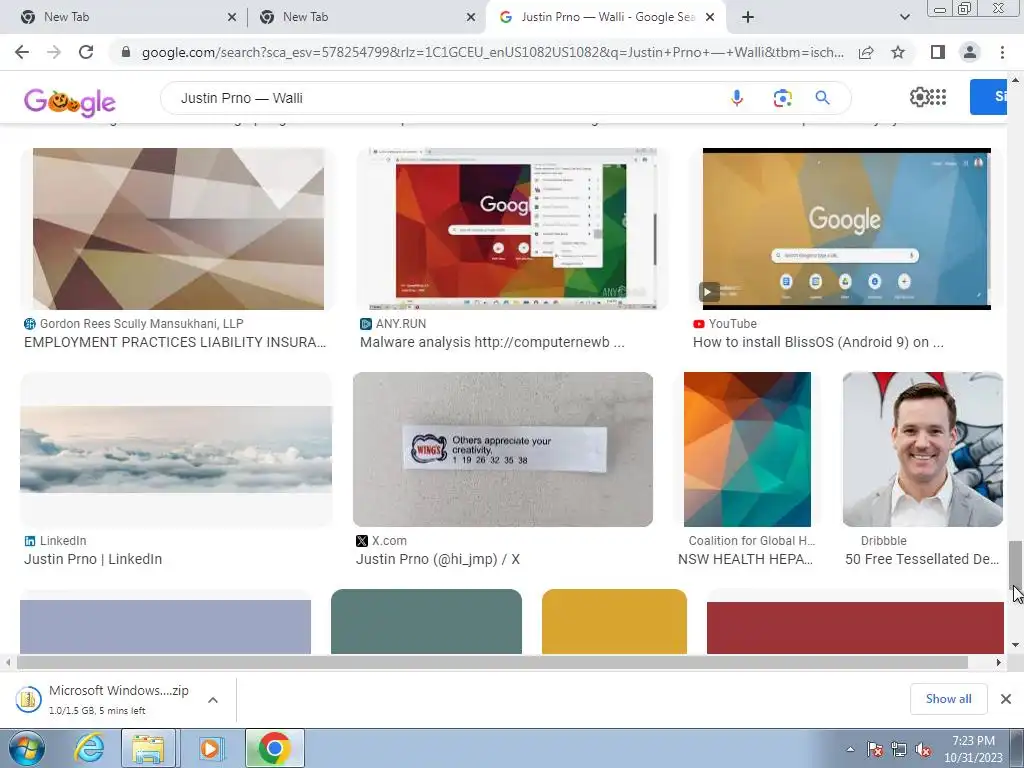This screenshot has width=1024, height=768.
Task: Select the mustard yellow color tile
Action: pos(615,622)
